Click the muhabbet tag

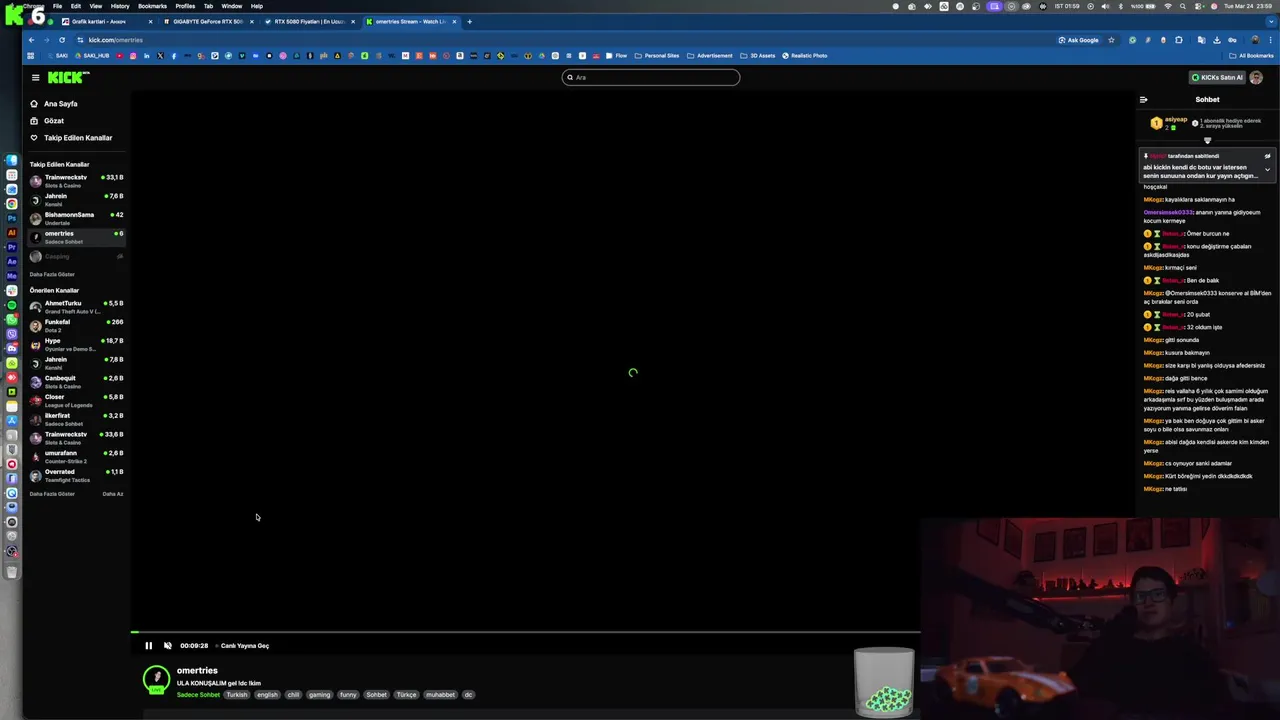(440, 695)
